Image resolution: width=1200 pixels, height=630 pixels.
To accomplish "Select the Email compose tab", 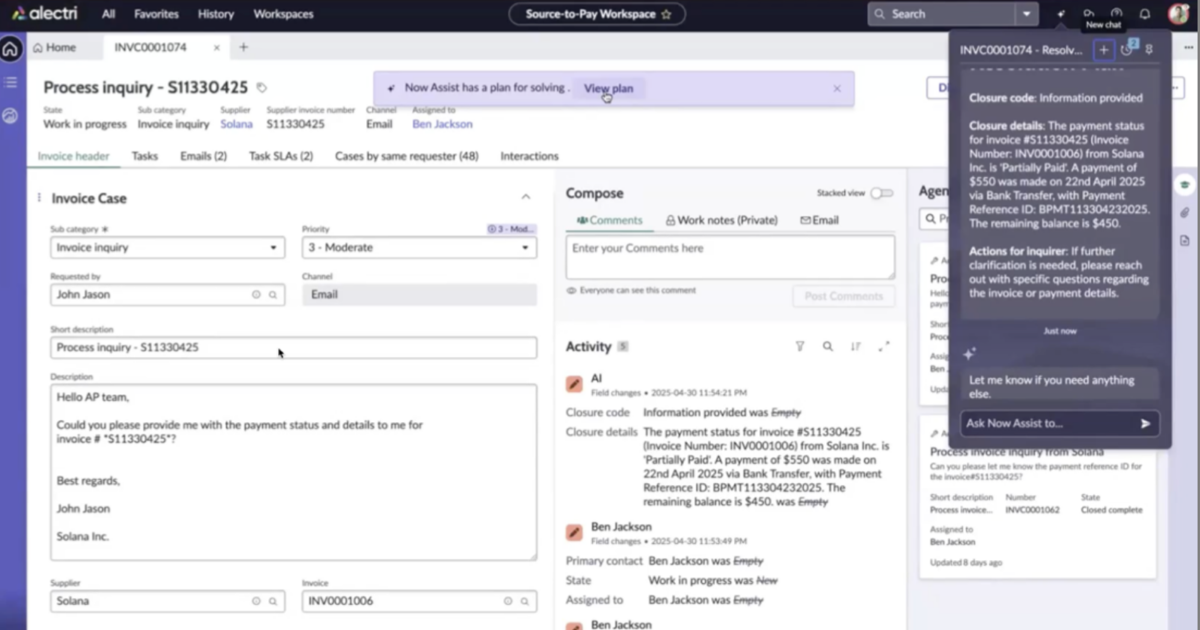I will coord(819,220).
